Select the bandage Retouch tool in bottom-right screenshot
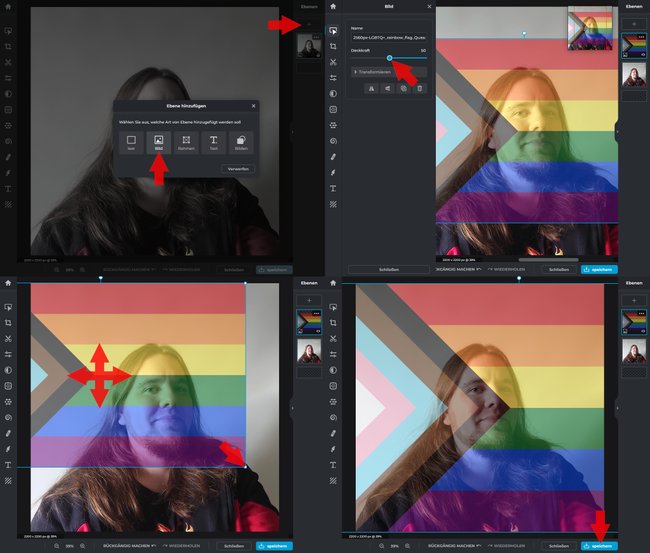This screenshot has width=650, height=553. 333,433
